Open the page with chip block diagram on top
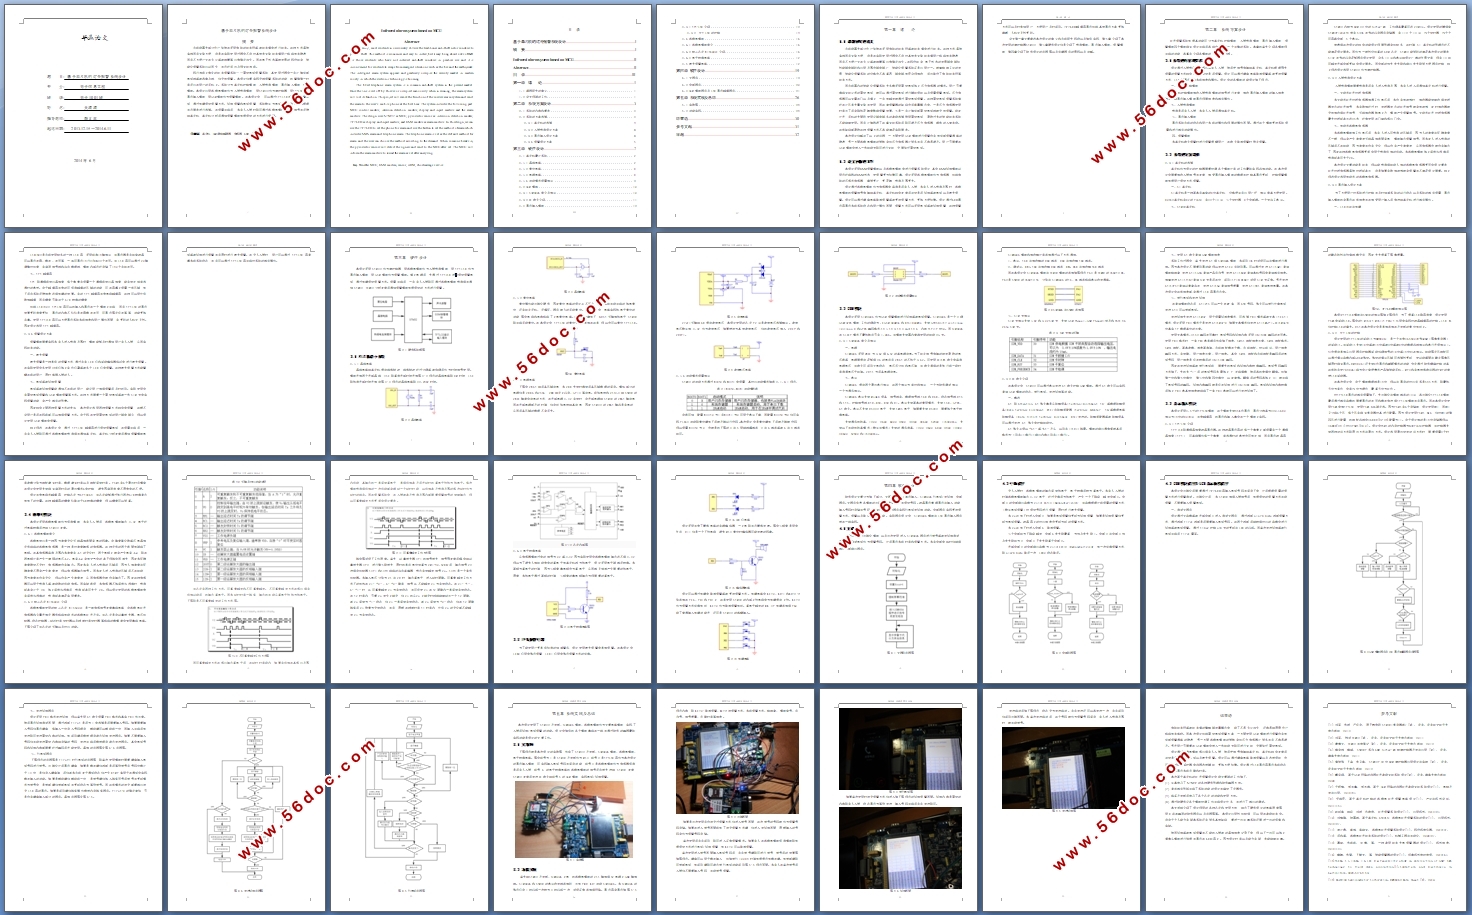The width and height of the screenshot is (1472, 915). [x=572, y=572]
